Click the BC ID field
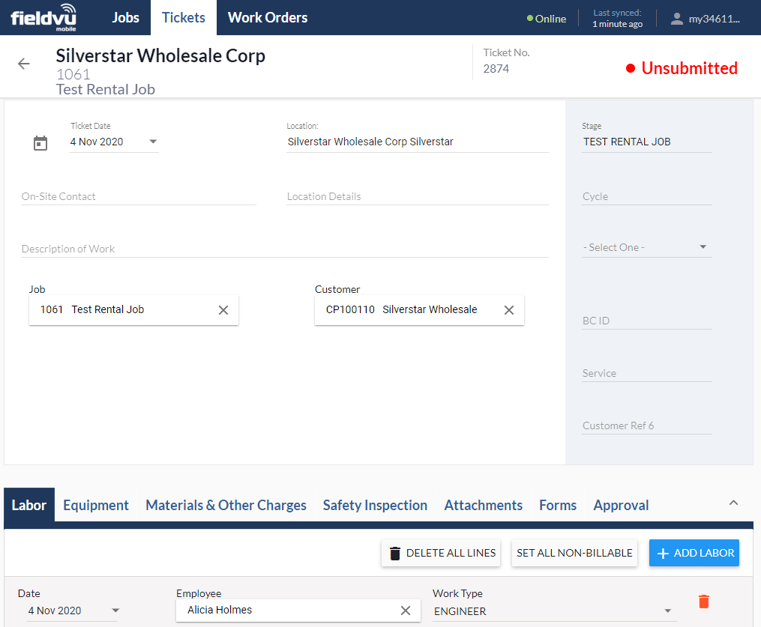Screen dimensions: 761x627 646,321
